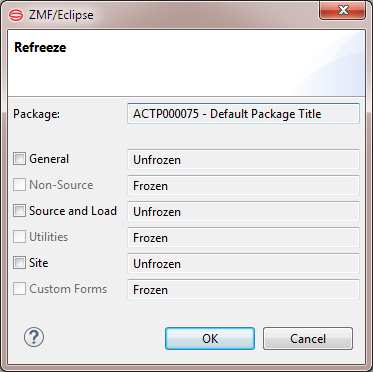Click the Non-Source status field showing Frozen
This screenshot has height=372, width=373.
click(243, 185)
